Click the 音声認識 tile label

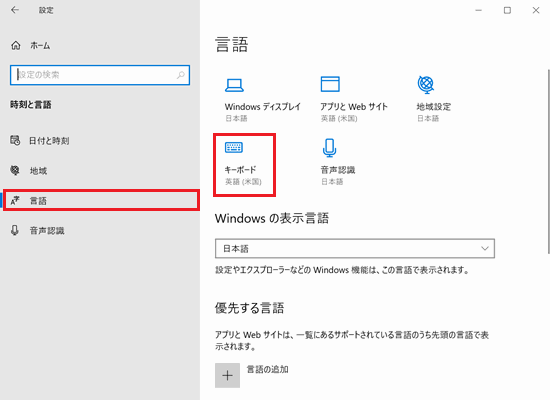click(338, 170)
